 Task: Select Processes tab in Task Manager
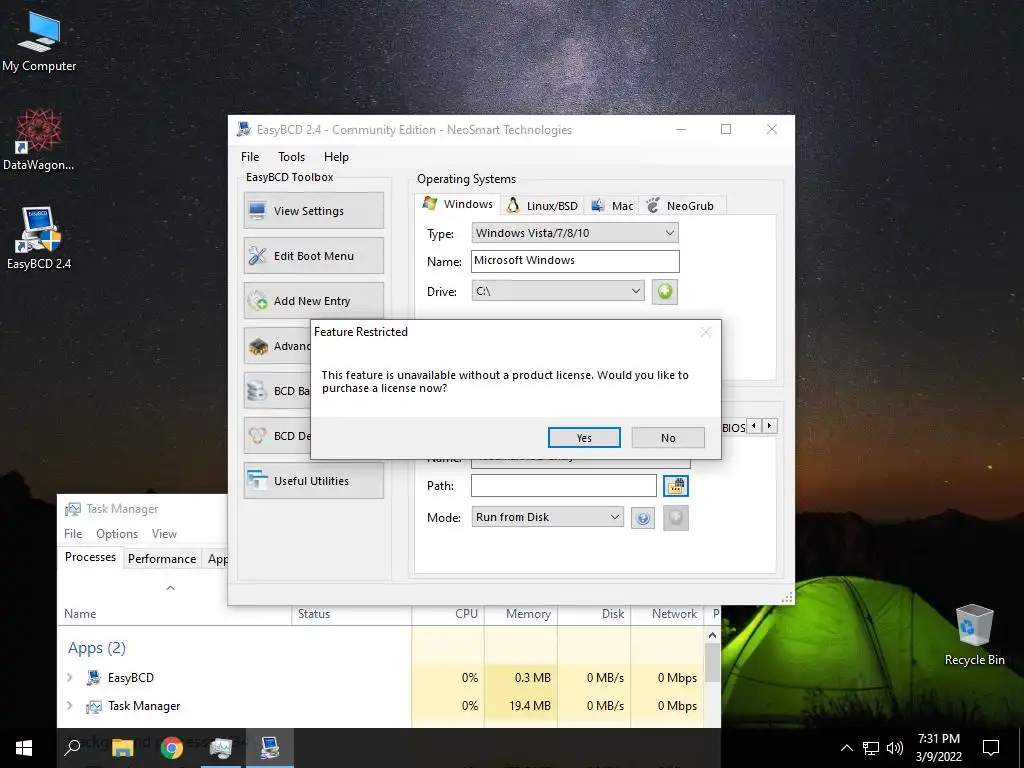[x=90, y=557]
